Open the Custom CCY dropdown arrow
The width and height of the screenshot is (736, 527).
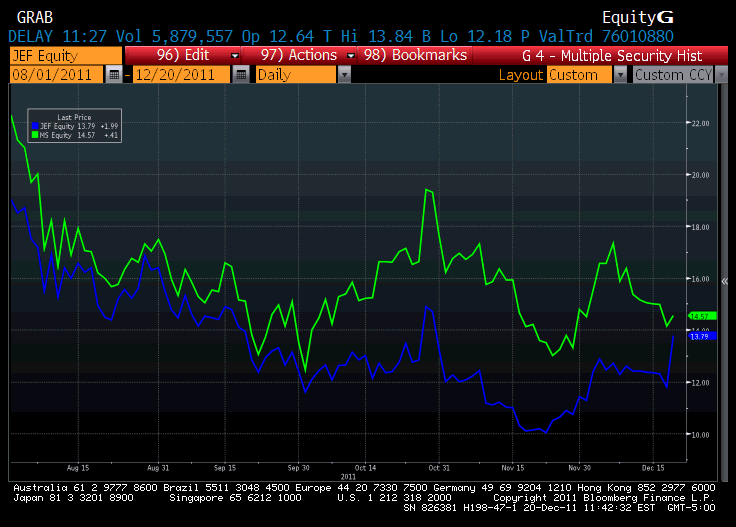[721, 75]
